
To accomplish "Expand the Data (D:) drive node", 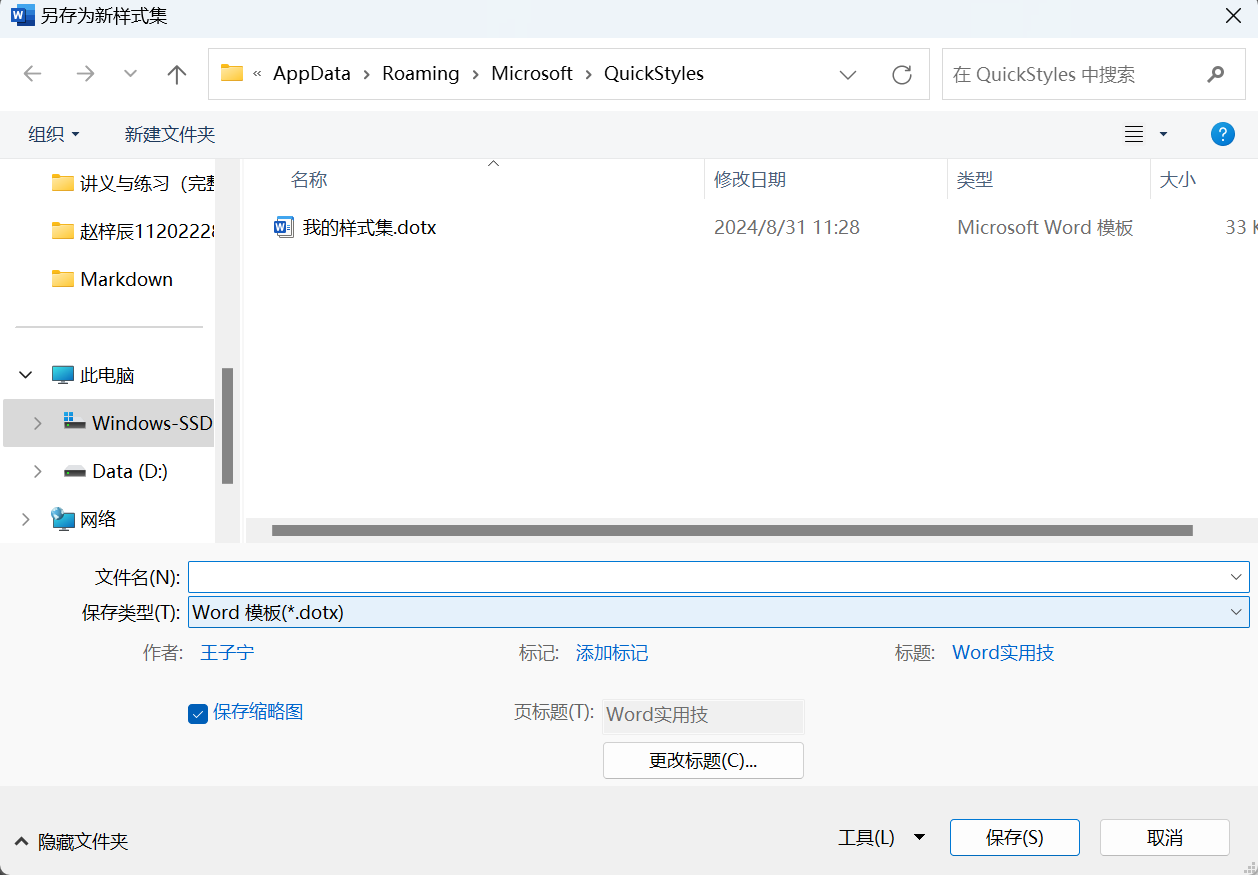I will [x=37, y=471].
